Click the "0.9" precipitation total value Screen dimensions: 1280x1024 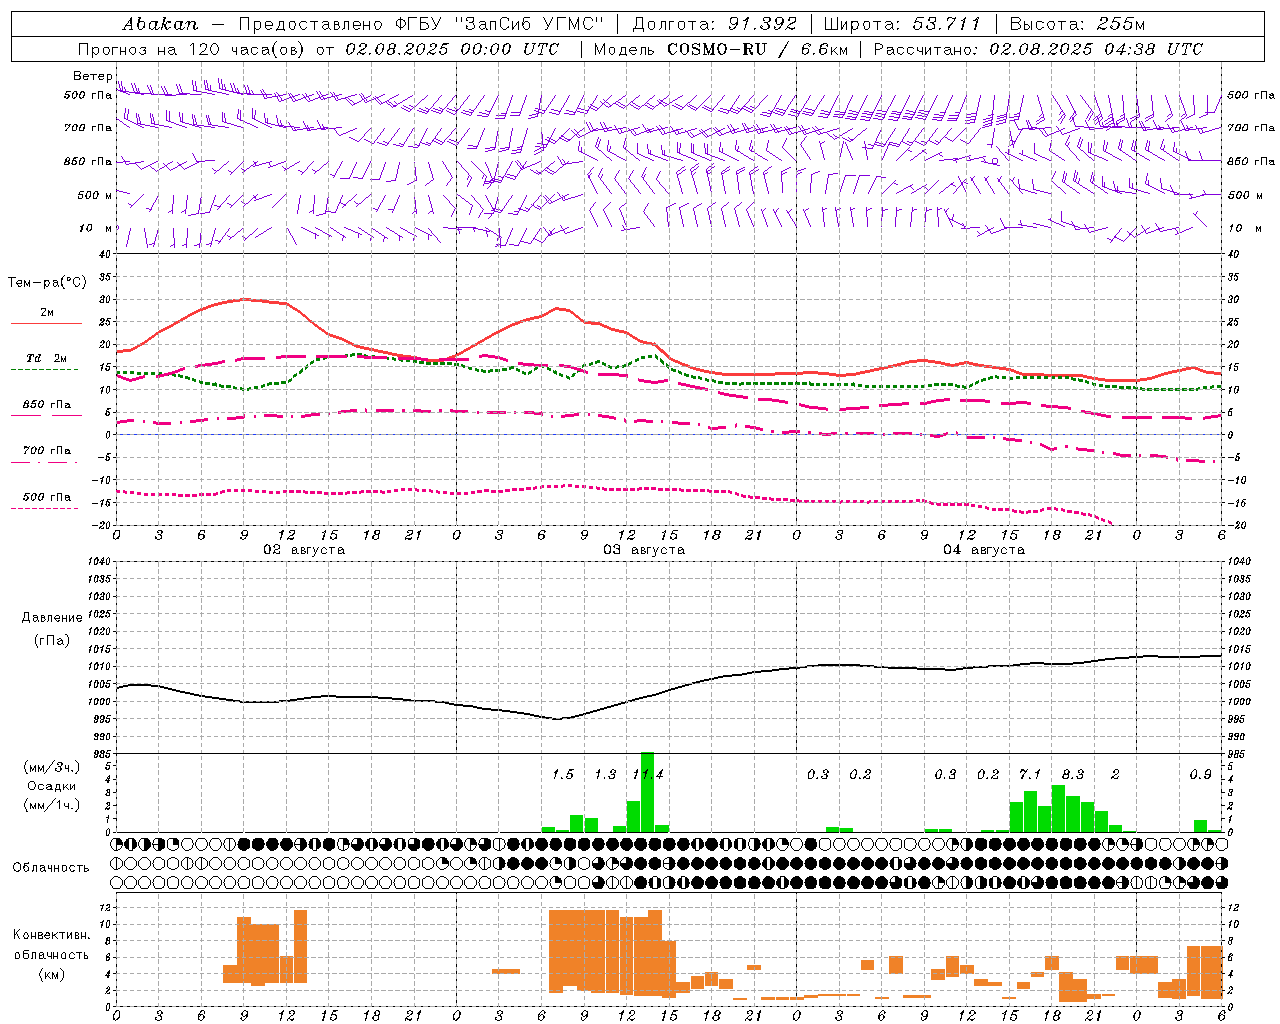1200,775
